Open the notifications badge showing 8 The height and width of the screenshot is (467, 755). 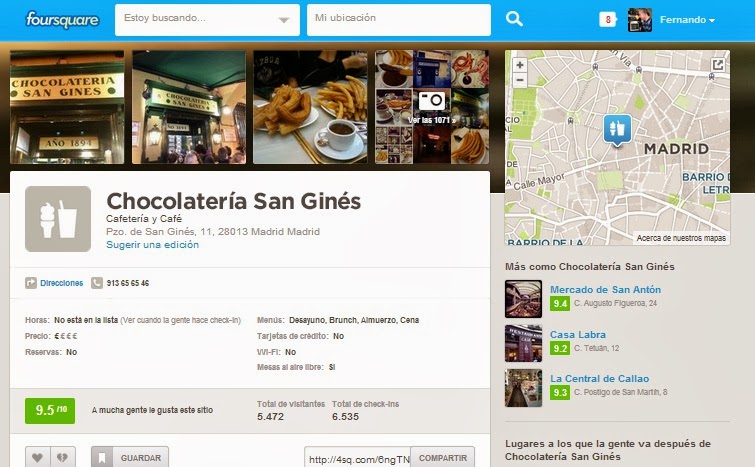tap(608, 20)
